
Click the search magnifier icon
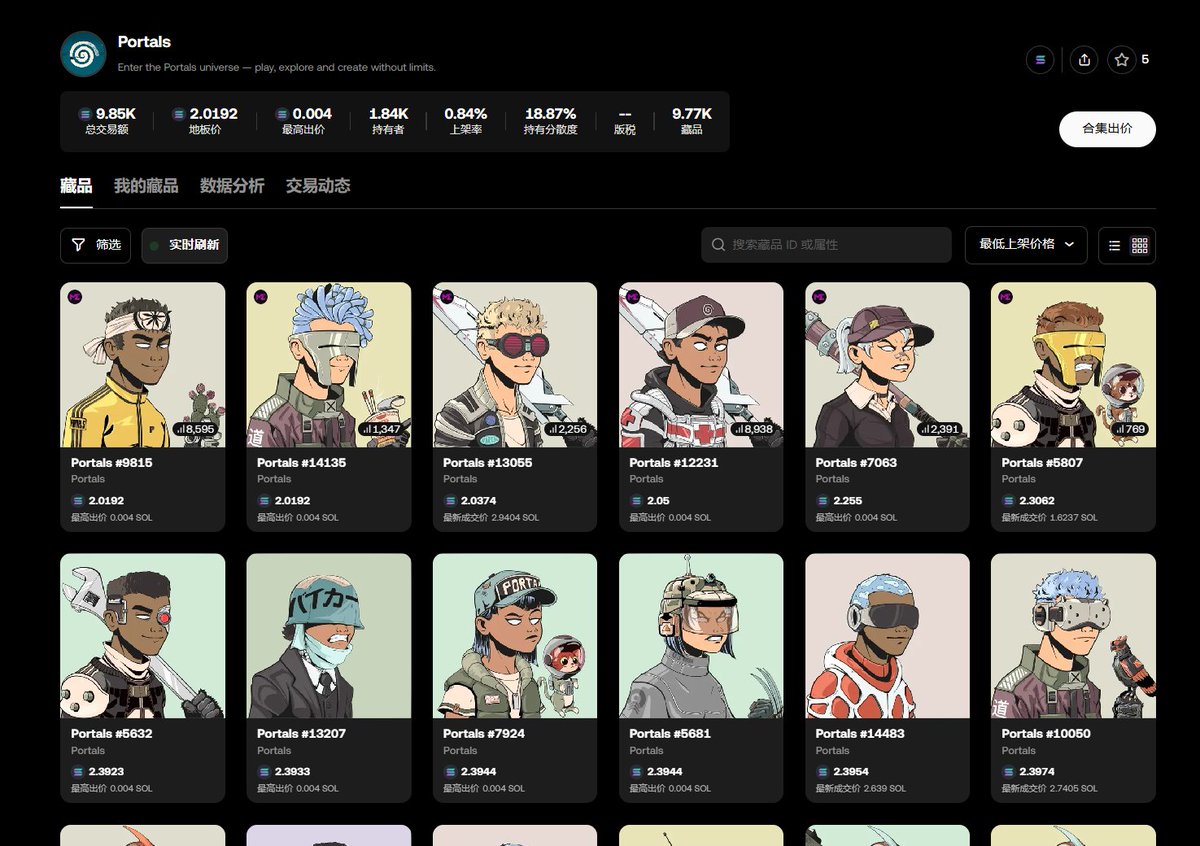(x=718, y=245)
